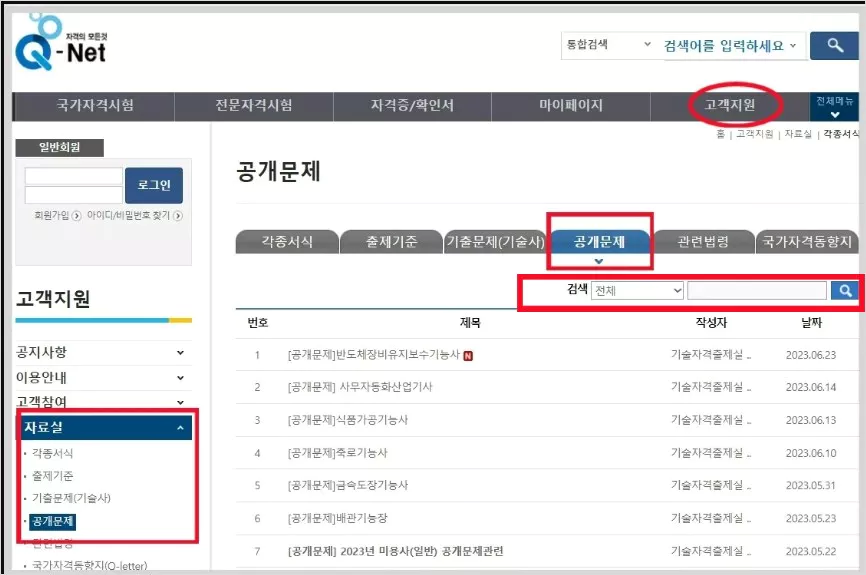
Task: Click date 2023.06.23
Action: 811,355
